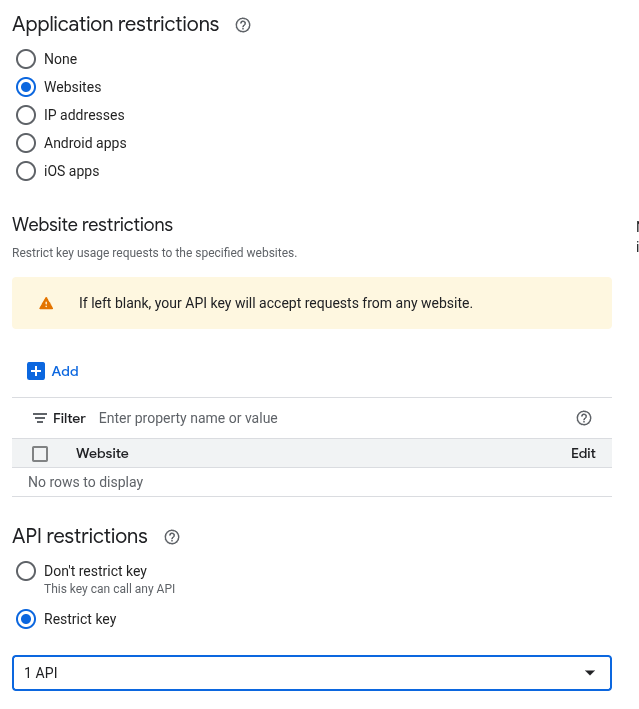639x709 pixels.
Task: Click the orange warning triangle icon
Action: point(46,303)
